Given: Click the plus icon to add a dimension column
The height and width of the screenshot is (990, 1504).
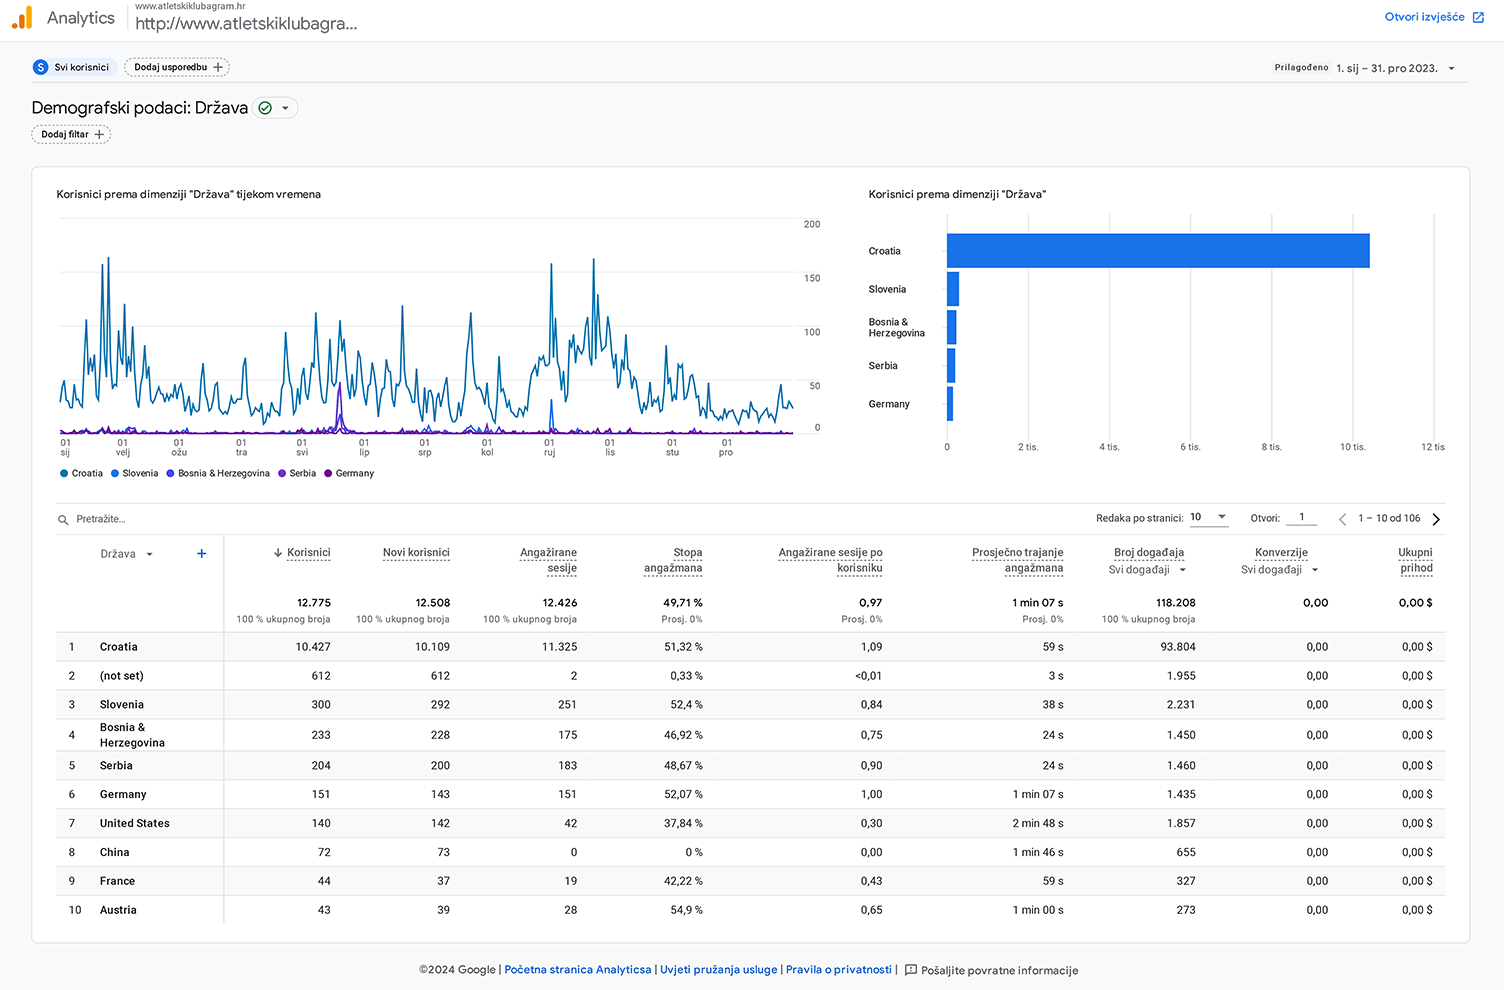Looking at the screenshot, I should coord(202,554).
